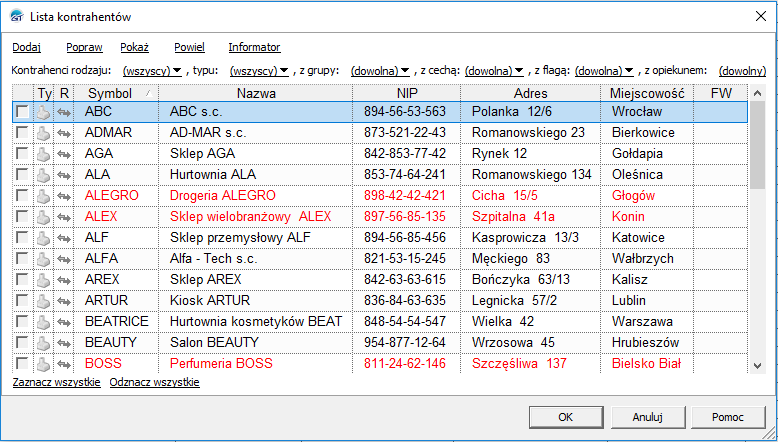Click the type icon in BEATRICE row
This screenshot has height=442, width=778.
[43, 321]
